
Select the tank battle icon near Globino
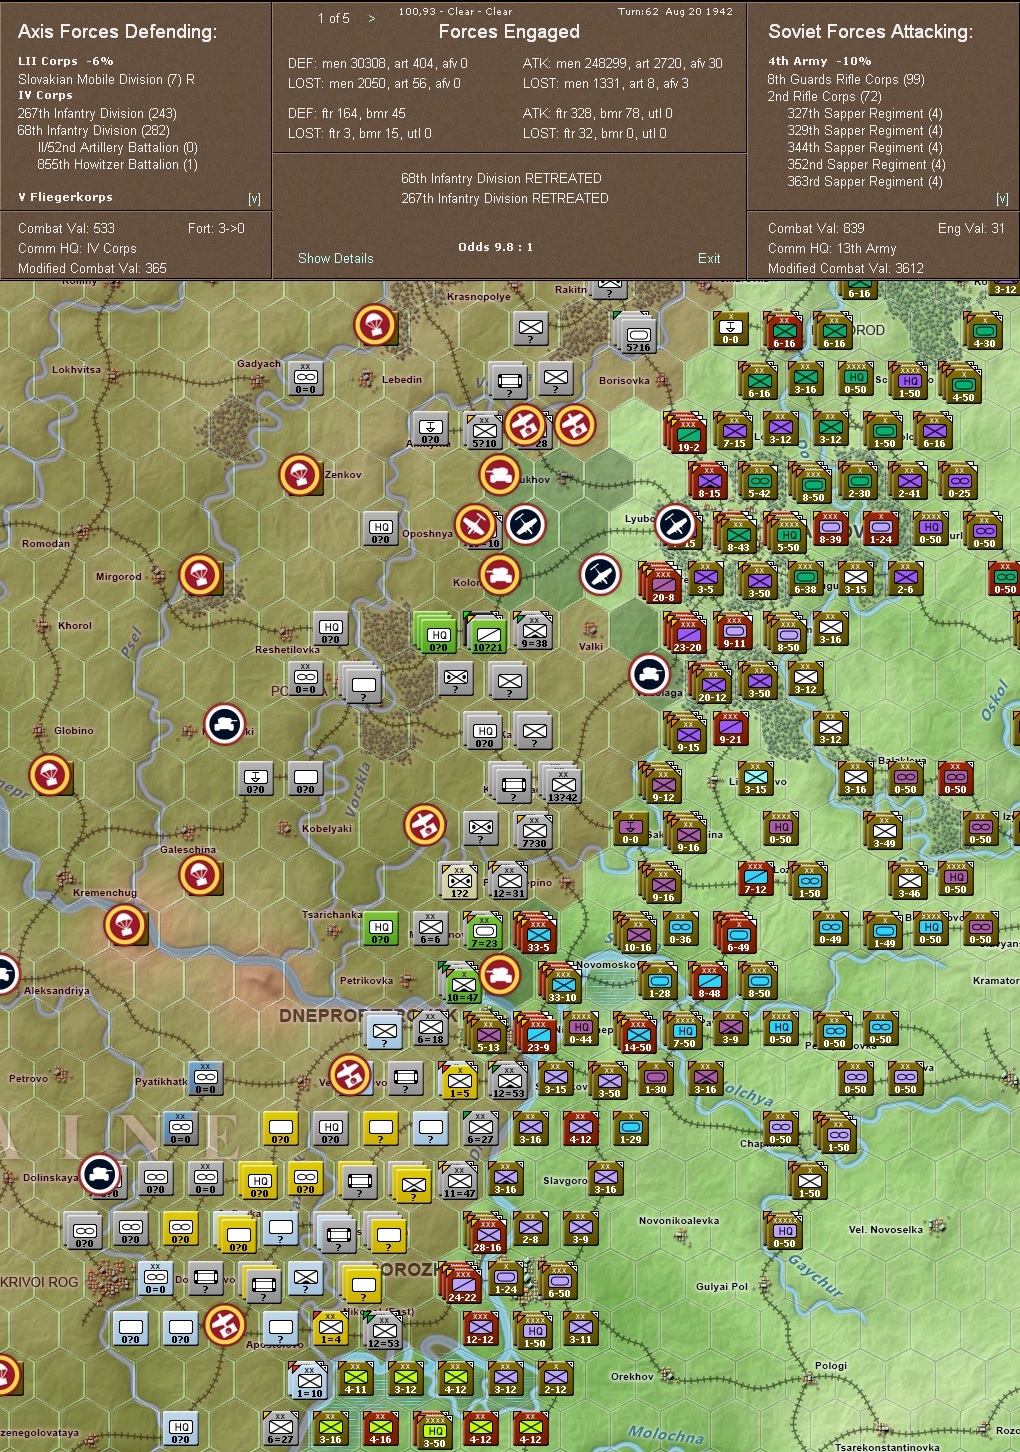[x=225, y=722]
